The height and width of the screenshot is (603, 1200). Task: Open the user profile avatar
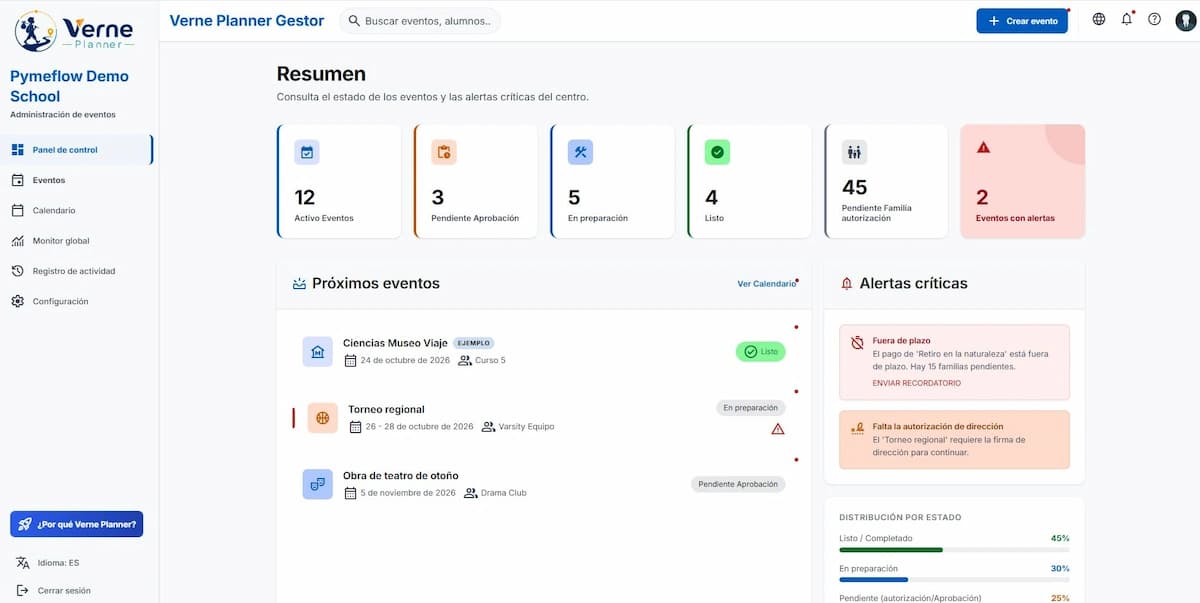coord(1185,20)
